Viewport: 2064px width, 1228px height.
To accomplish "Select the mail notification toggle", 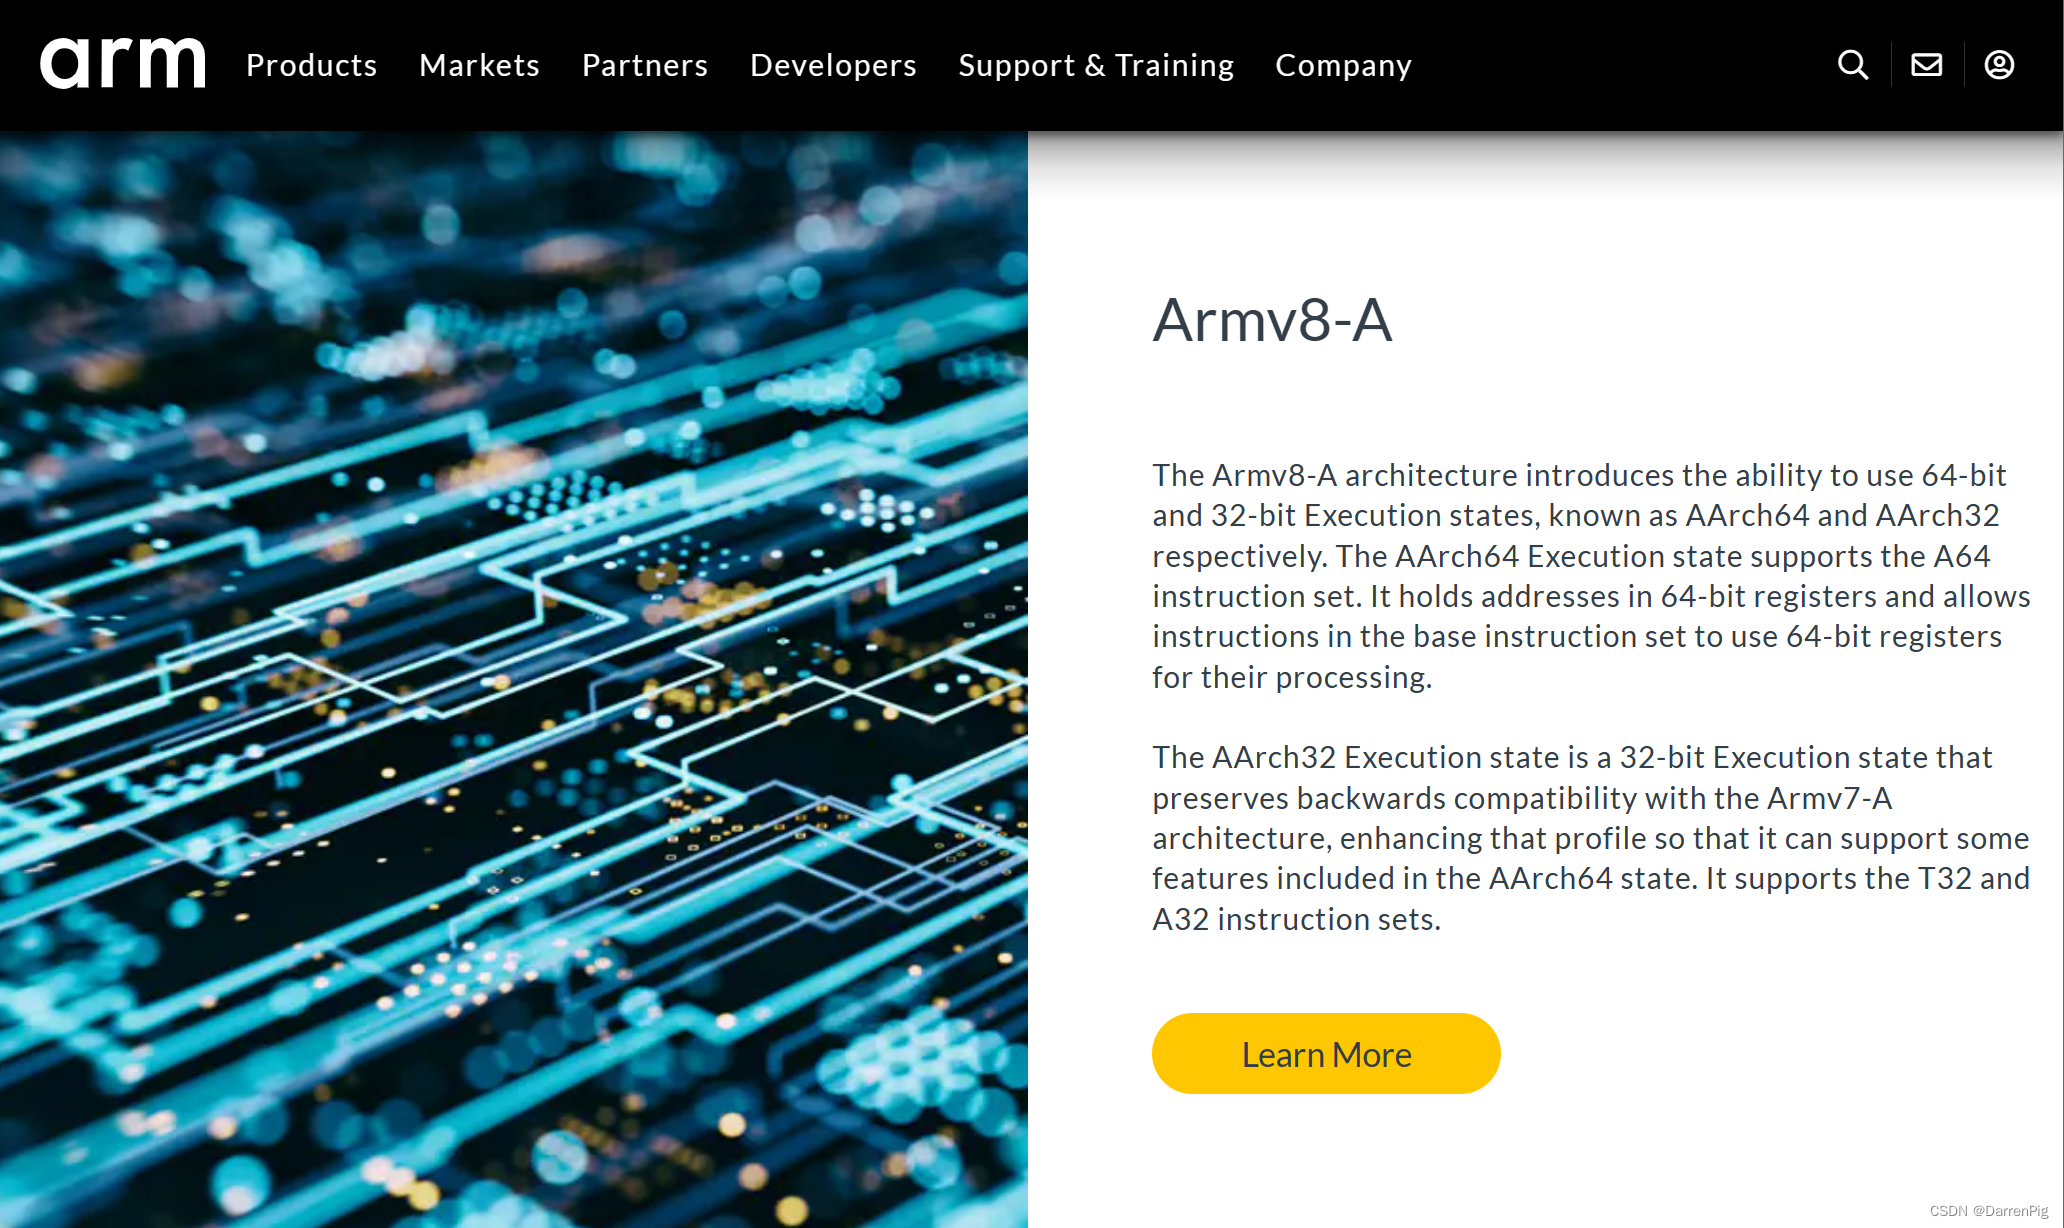I will [1927, 64].
